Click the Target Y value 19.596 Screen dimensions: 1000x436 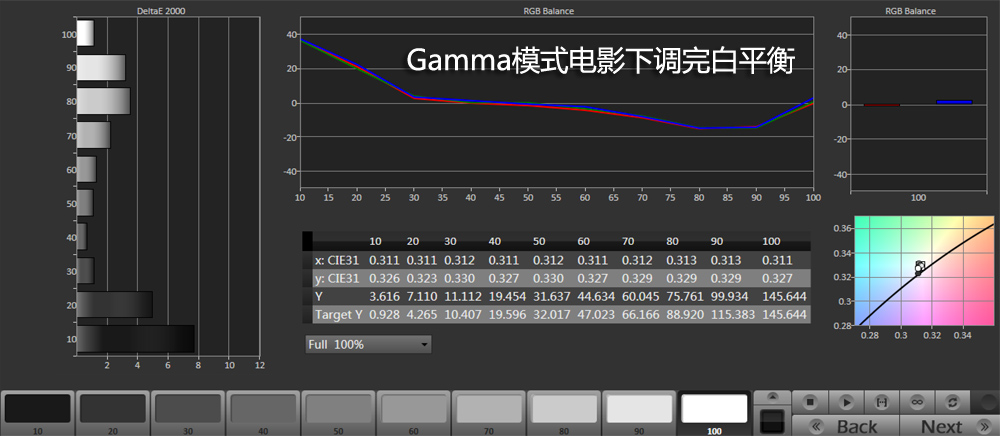[507, 314]
